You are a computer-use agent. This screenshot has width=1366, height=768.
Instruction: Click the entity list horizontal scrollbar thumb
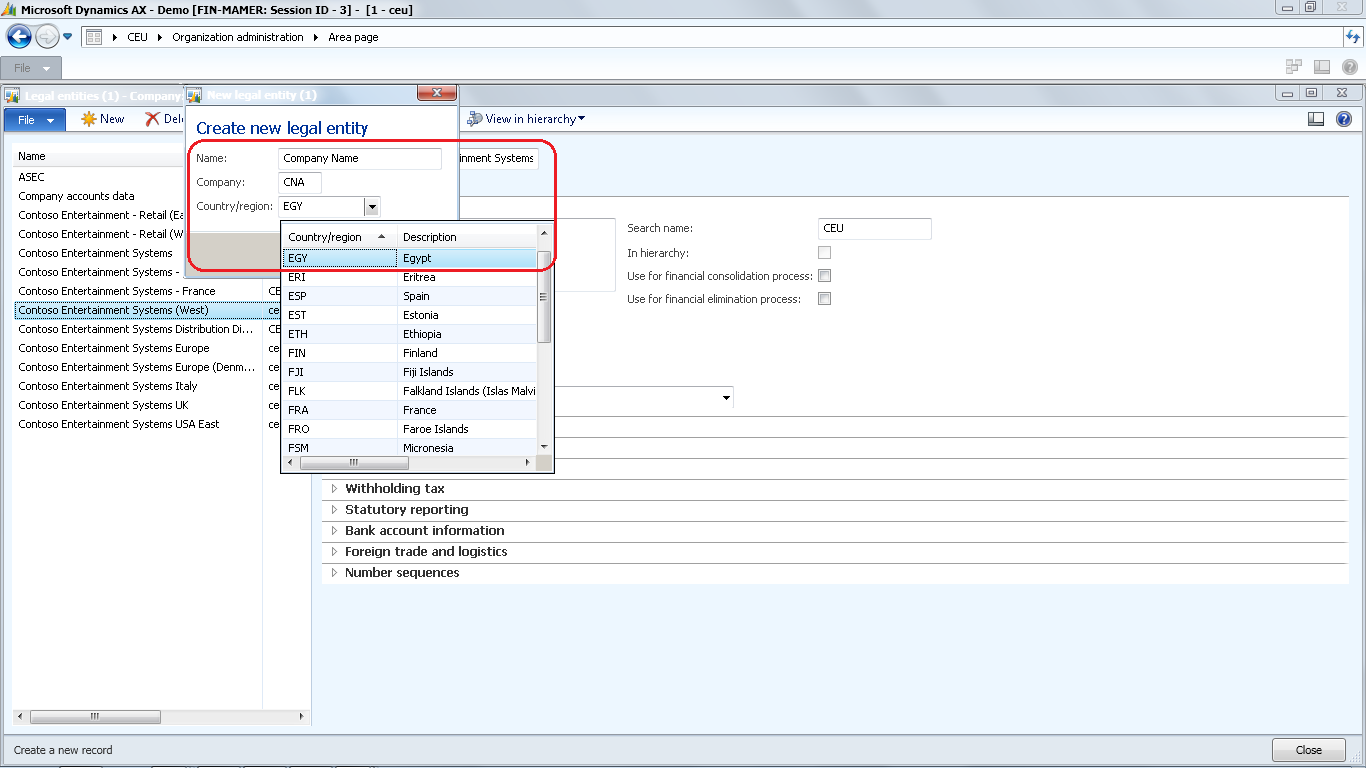click(96, 717)
